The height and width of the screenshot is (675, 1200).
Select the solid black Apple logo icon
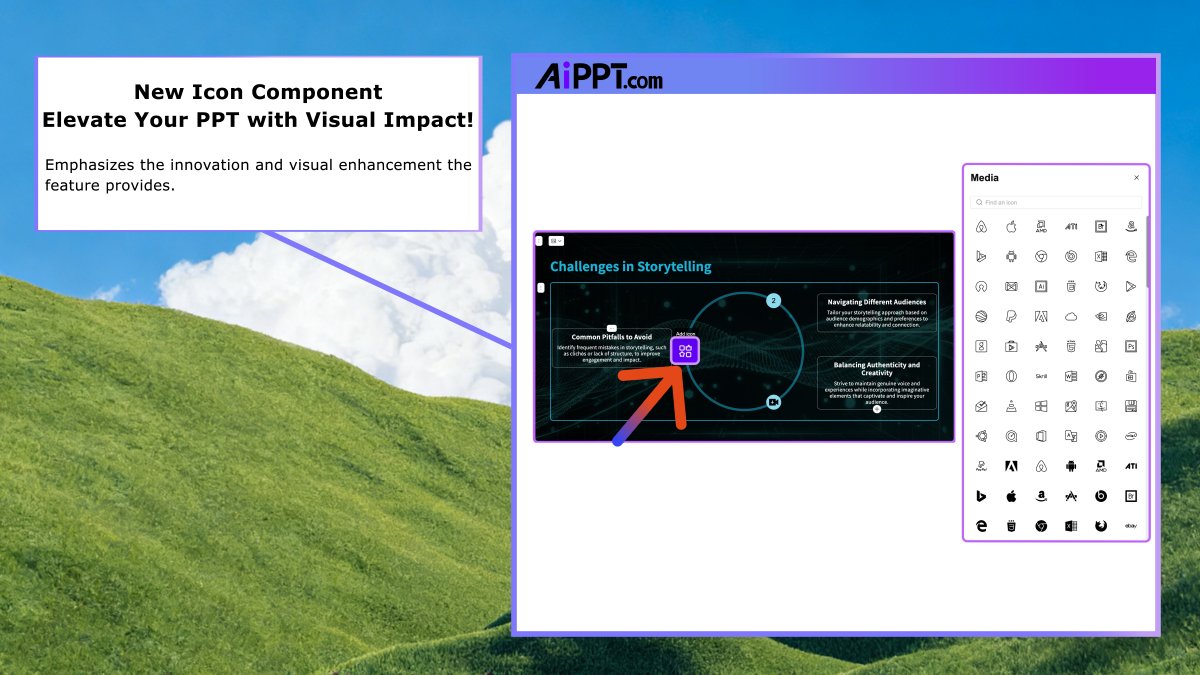(1011, 496)
